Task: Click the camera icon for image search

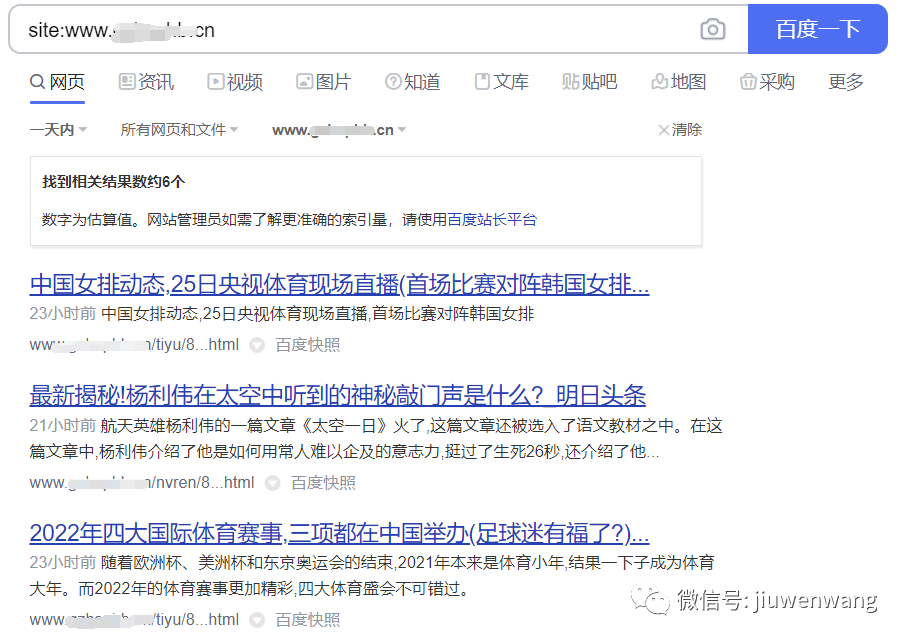Action: point(712,30)
